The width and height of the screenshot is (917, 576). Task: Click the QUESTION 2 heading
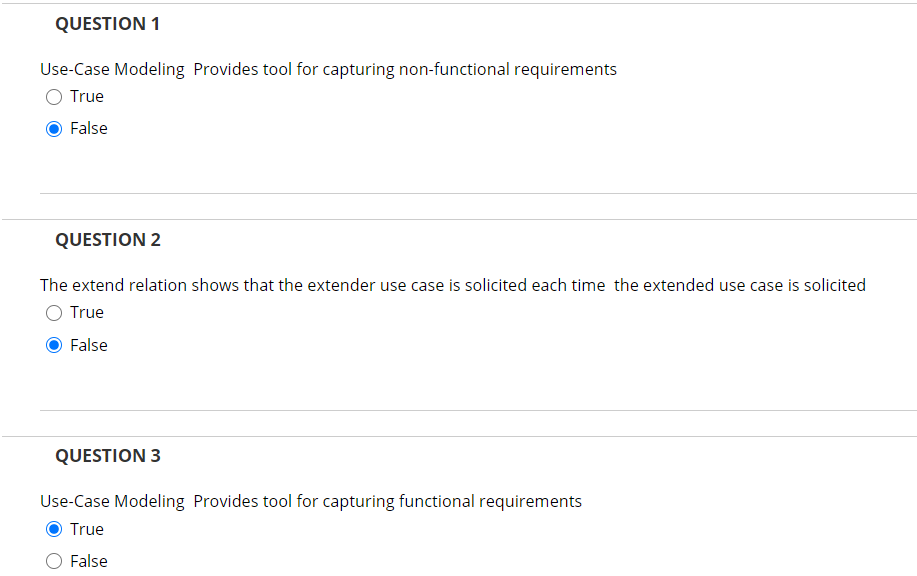[108, 239]
